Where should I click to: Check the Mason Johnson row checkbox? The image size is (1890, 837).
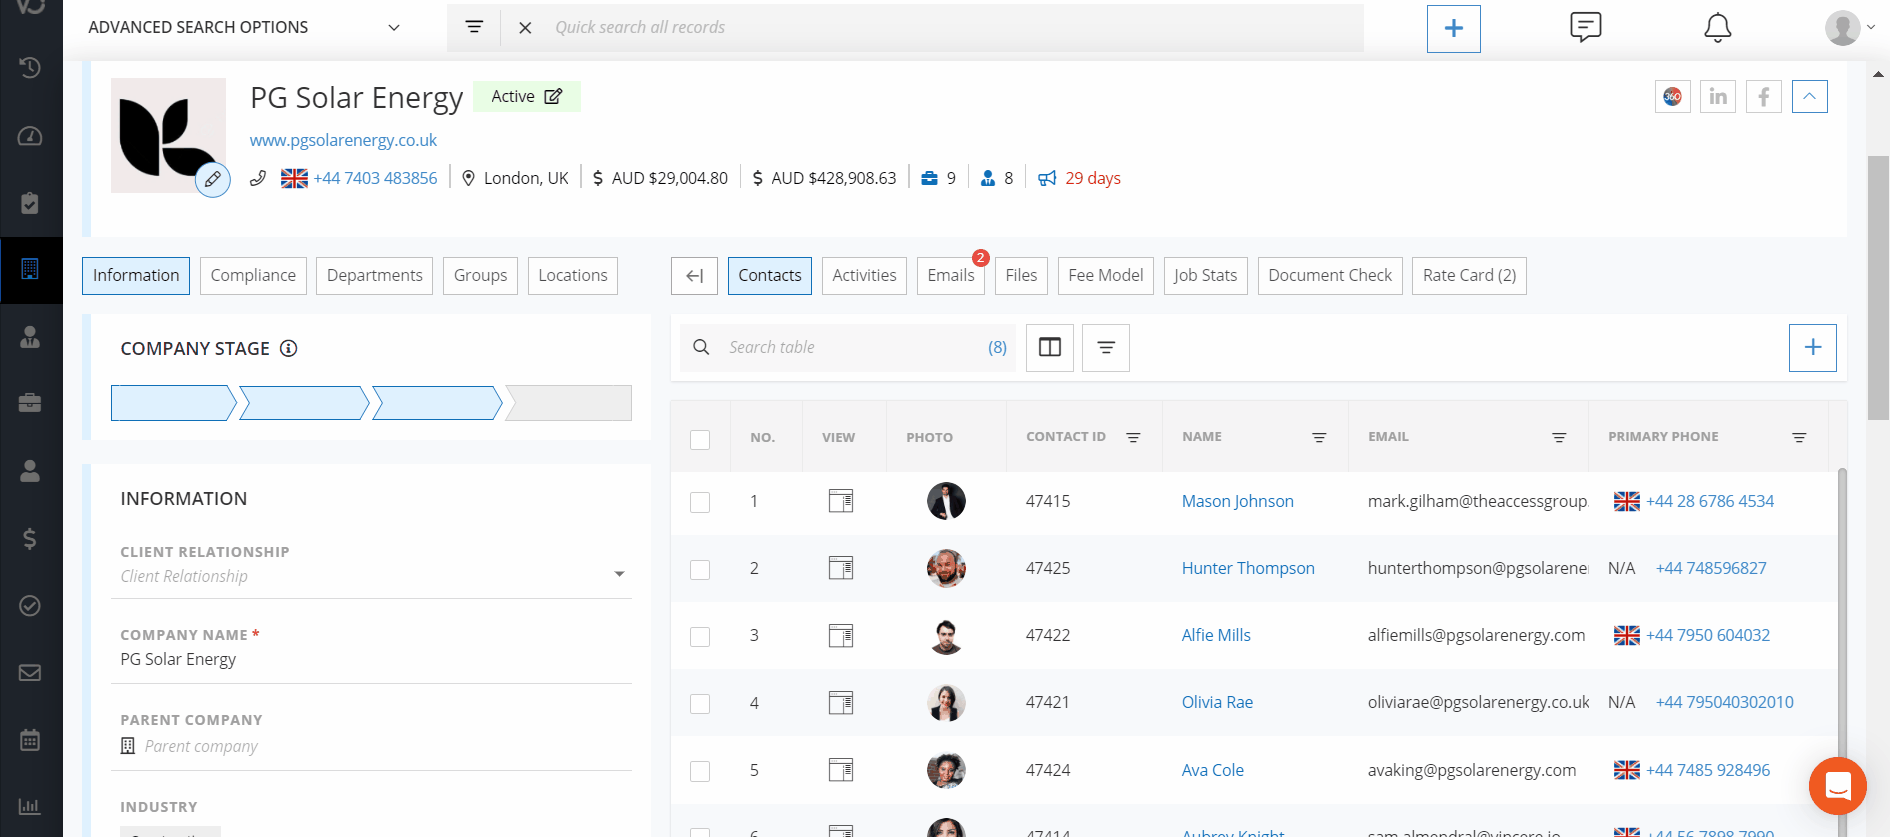click(x=700, y=502)
